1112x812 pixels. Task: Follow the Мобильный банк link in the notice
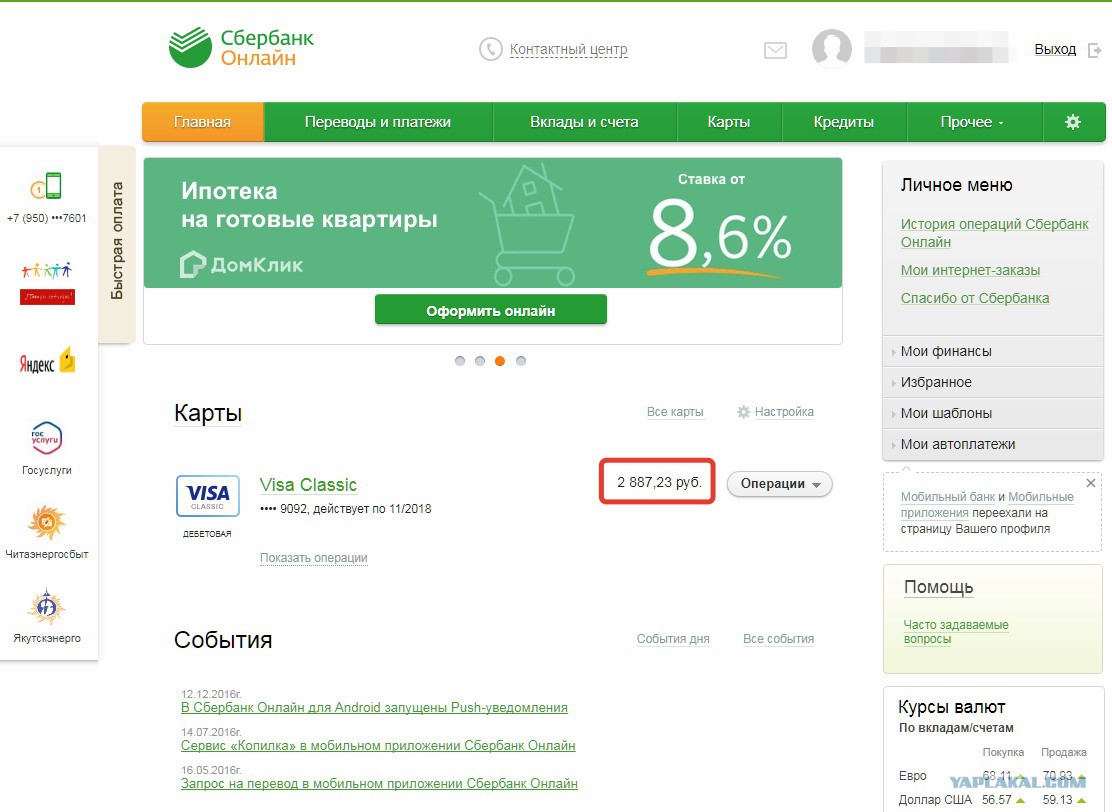click(x=949, y=497)
